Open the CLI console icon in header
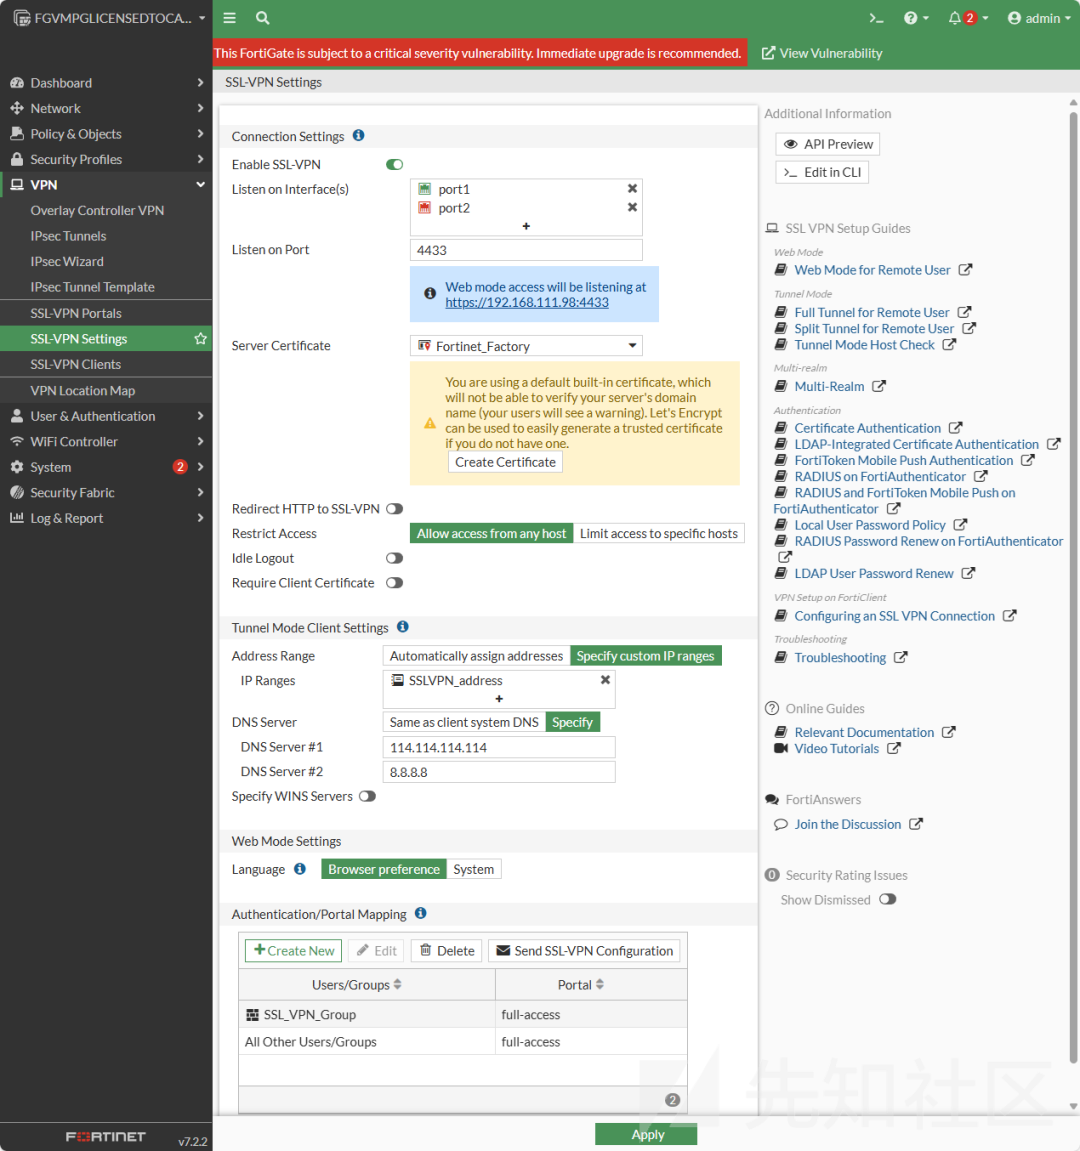Screen dimensions: 1080x1151 coord(876,18)
